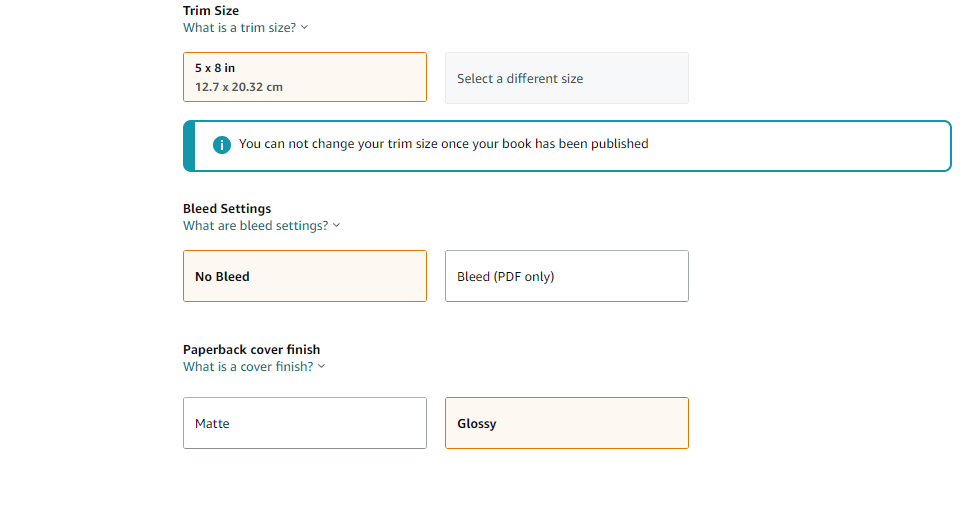Choose Bleed (PDF only) setting

(x=567, y=276)
